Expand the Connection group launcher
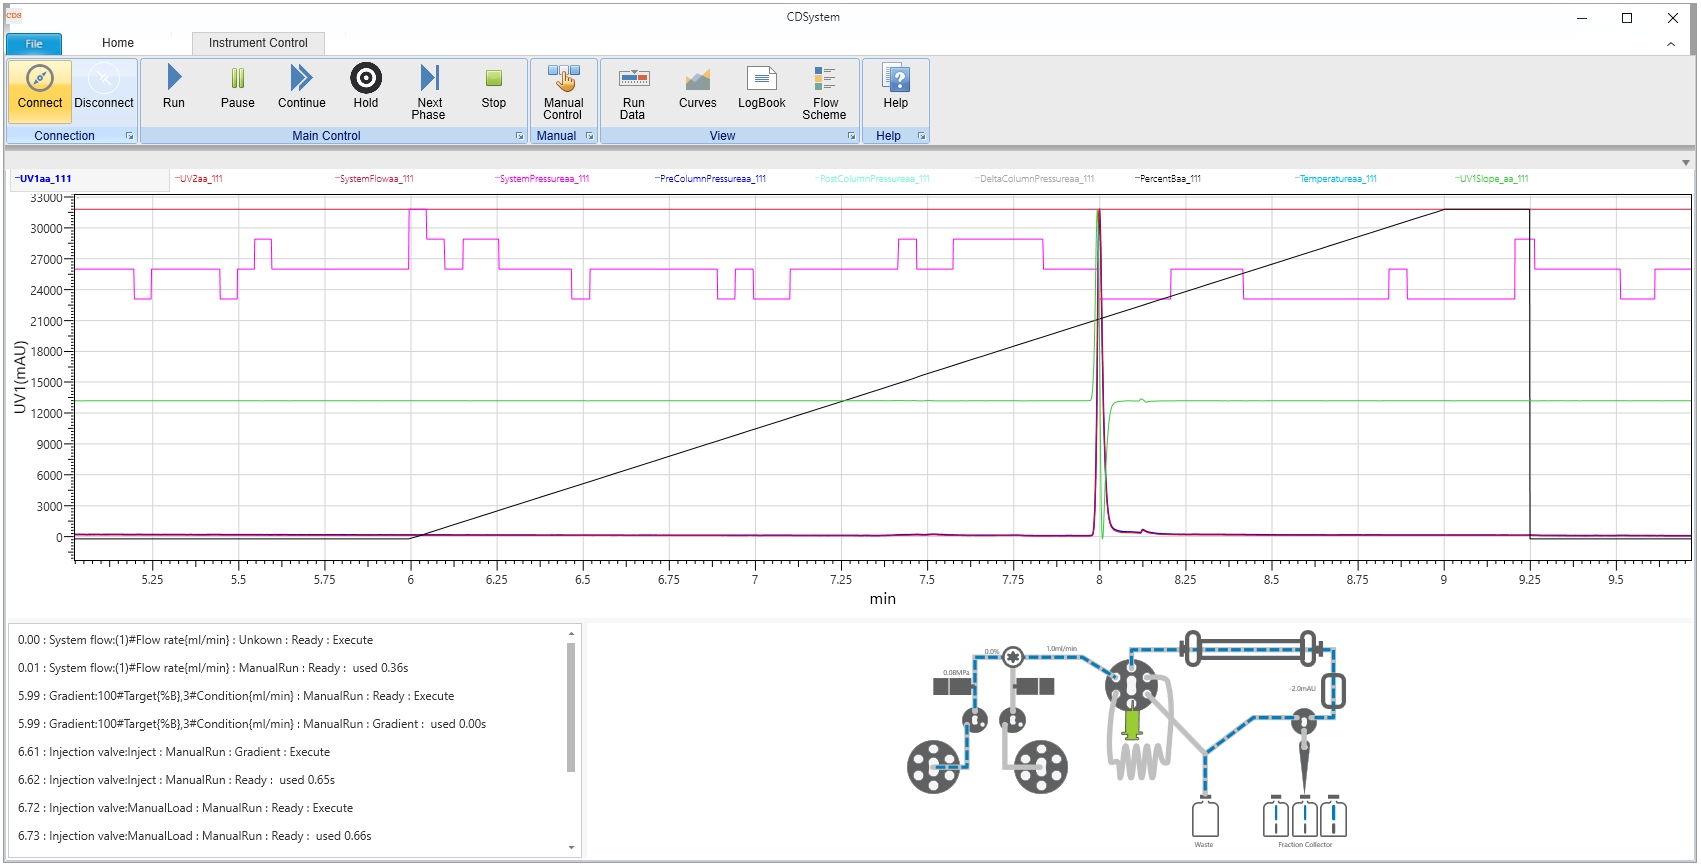 pos(129,136)
